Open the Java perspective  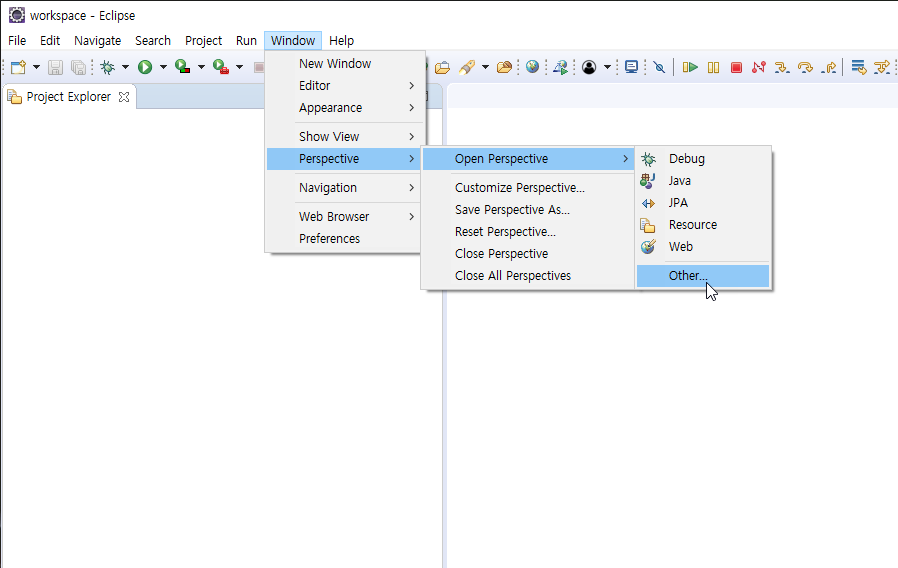(x=703, y=180)
